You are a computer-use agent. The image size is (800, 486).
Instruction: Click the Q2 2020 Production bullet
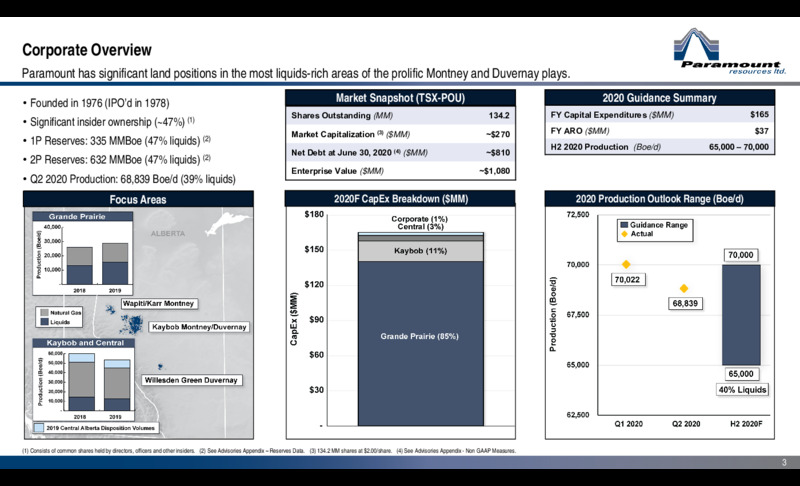pos(129,179)
